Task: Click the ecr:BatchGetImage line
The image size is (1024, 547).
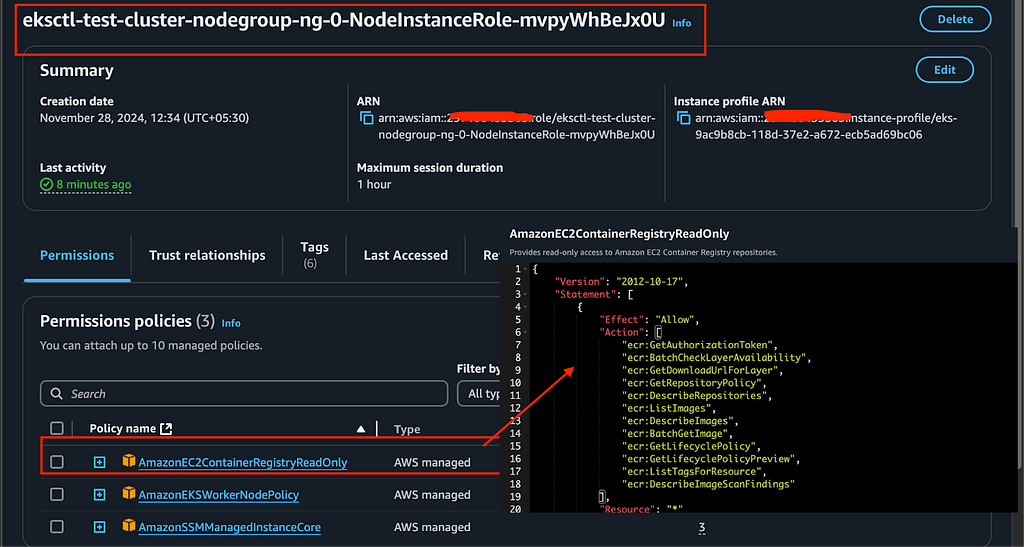Action: (677, 433)
